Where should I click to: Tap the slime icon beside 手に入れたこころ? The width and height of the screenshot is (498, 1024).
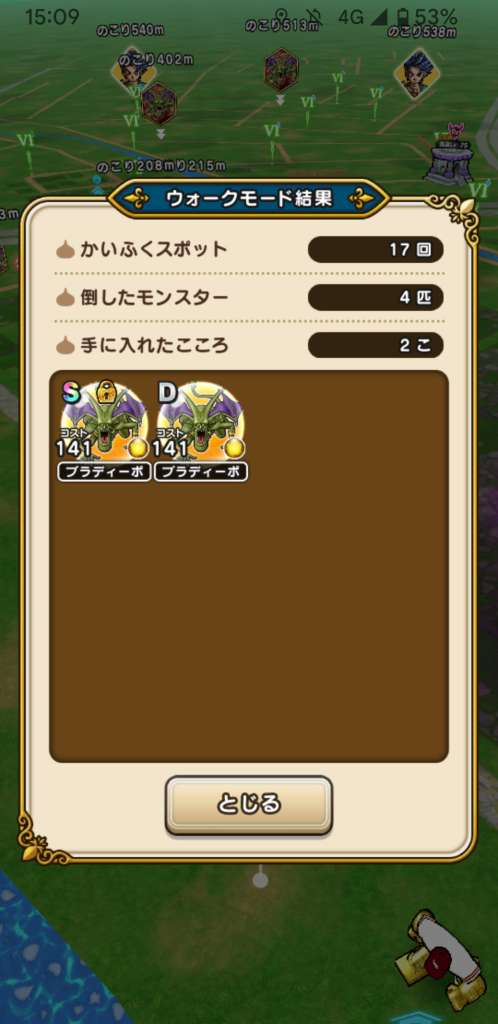tap(66, 345)
